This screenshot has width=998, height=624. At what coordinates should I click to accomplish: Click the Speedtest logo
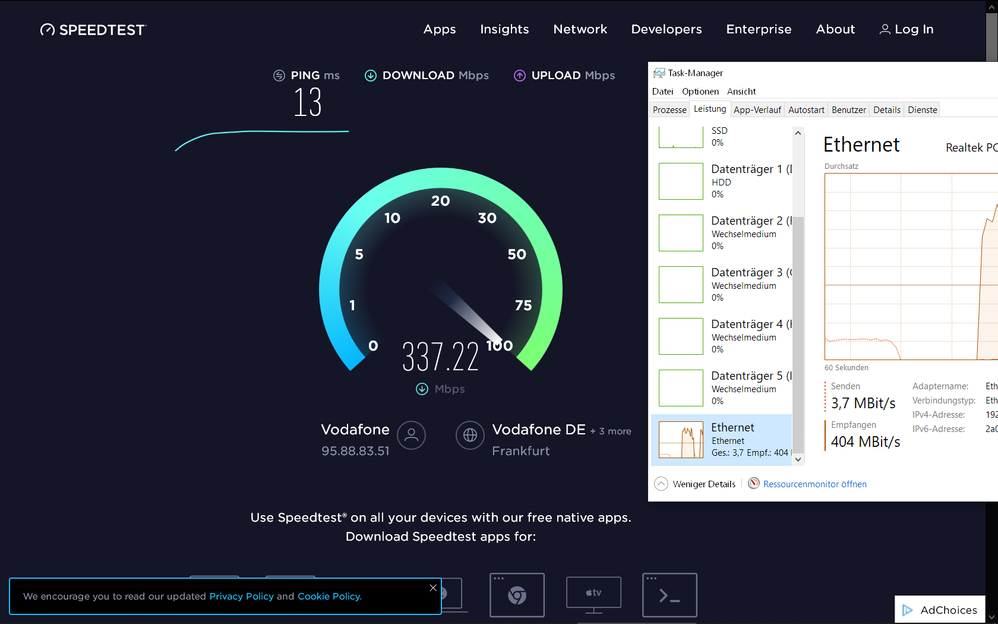coord(93,30)
